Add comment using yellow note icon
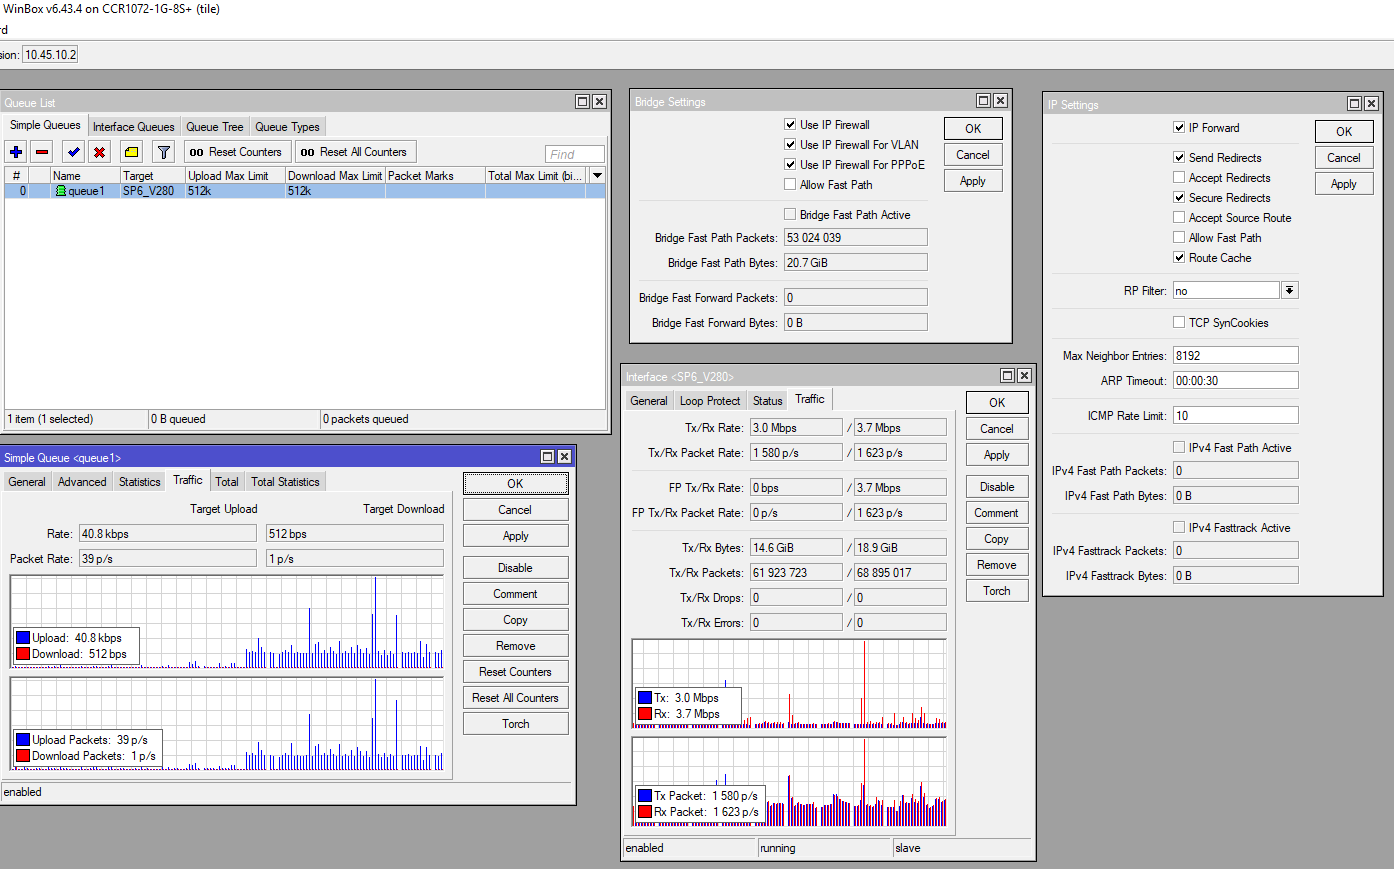The width and height of the screenshot is (1394, 869). pos(131,152)
